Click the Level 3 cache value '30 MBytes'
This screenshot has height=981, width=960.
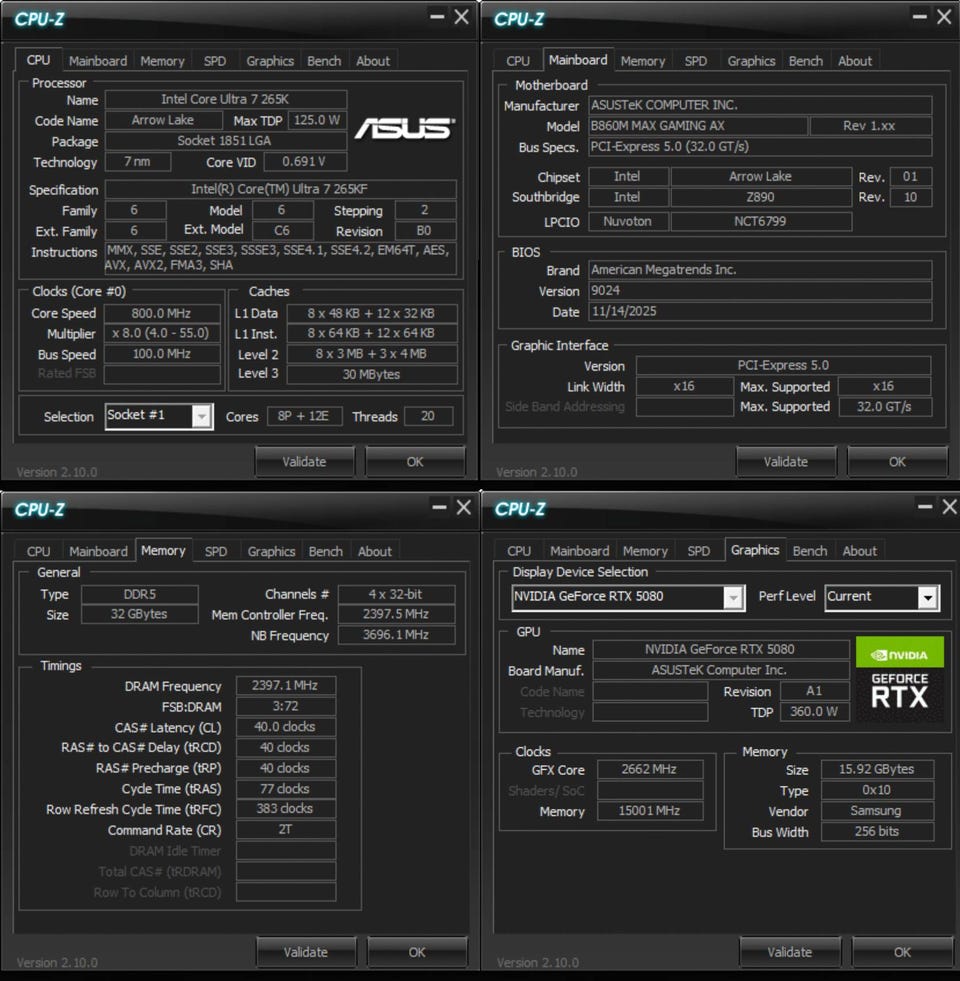pyautogui.click(x=371, y=374)
